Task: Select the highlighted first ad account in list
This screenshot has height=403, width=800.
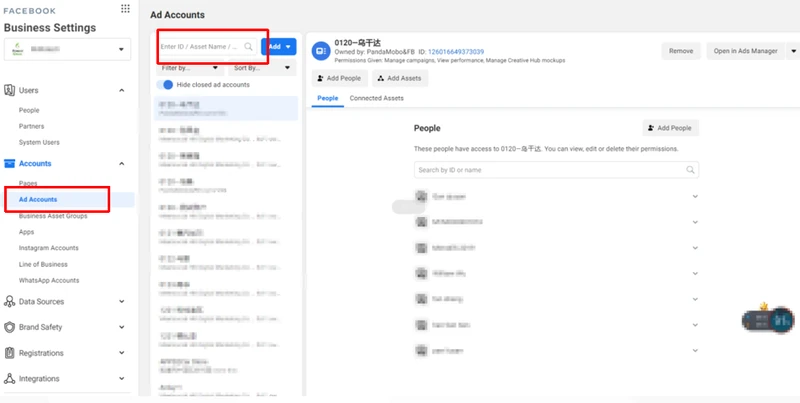Action: tap(226, 108)
